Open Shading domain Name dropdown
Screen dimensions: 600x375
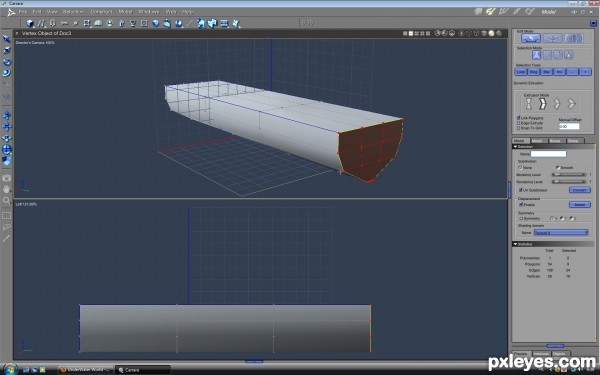tap(561, 233)
